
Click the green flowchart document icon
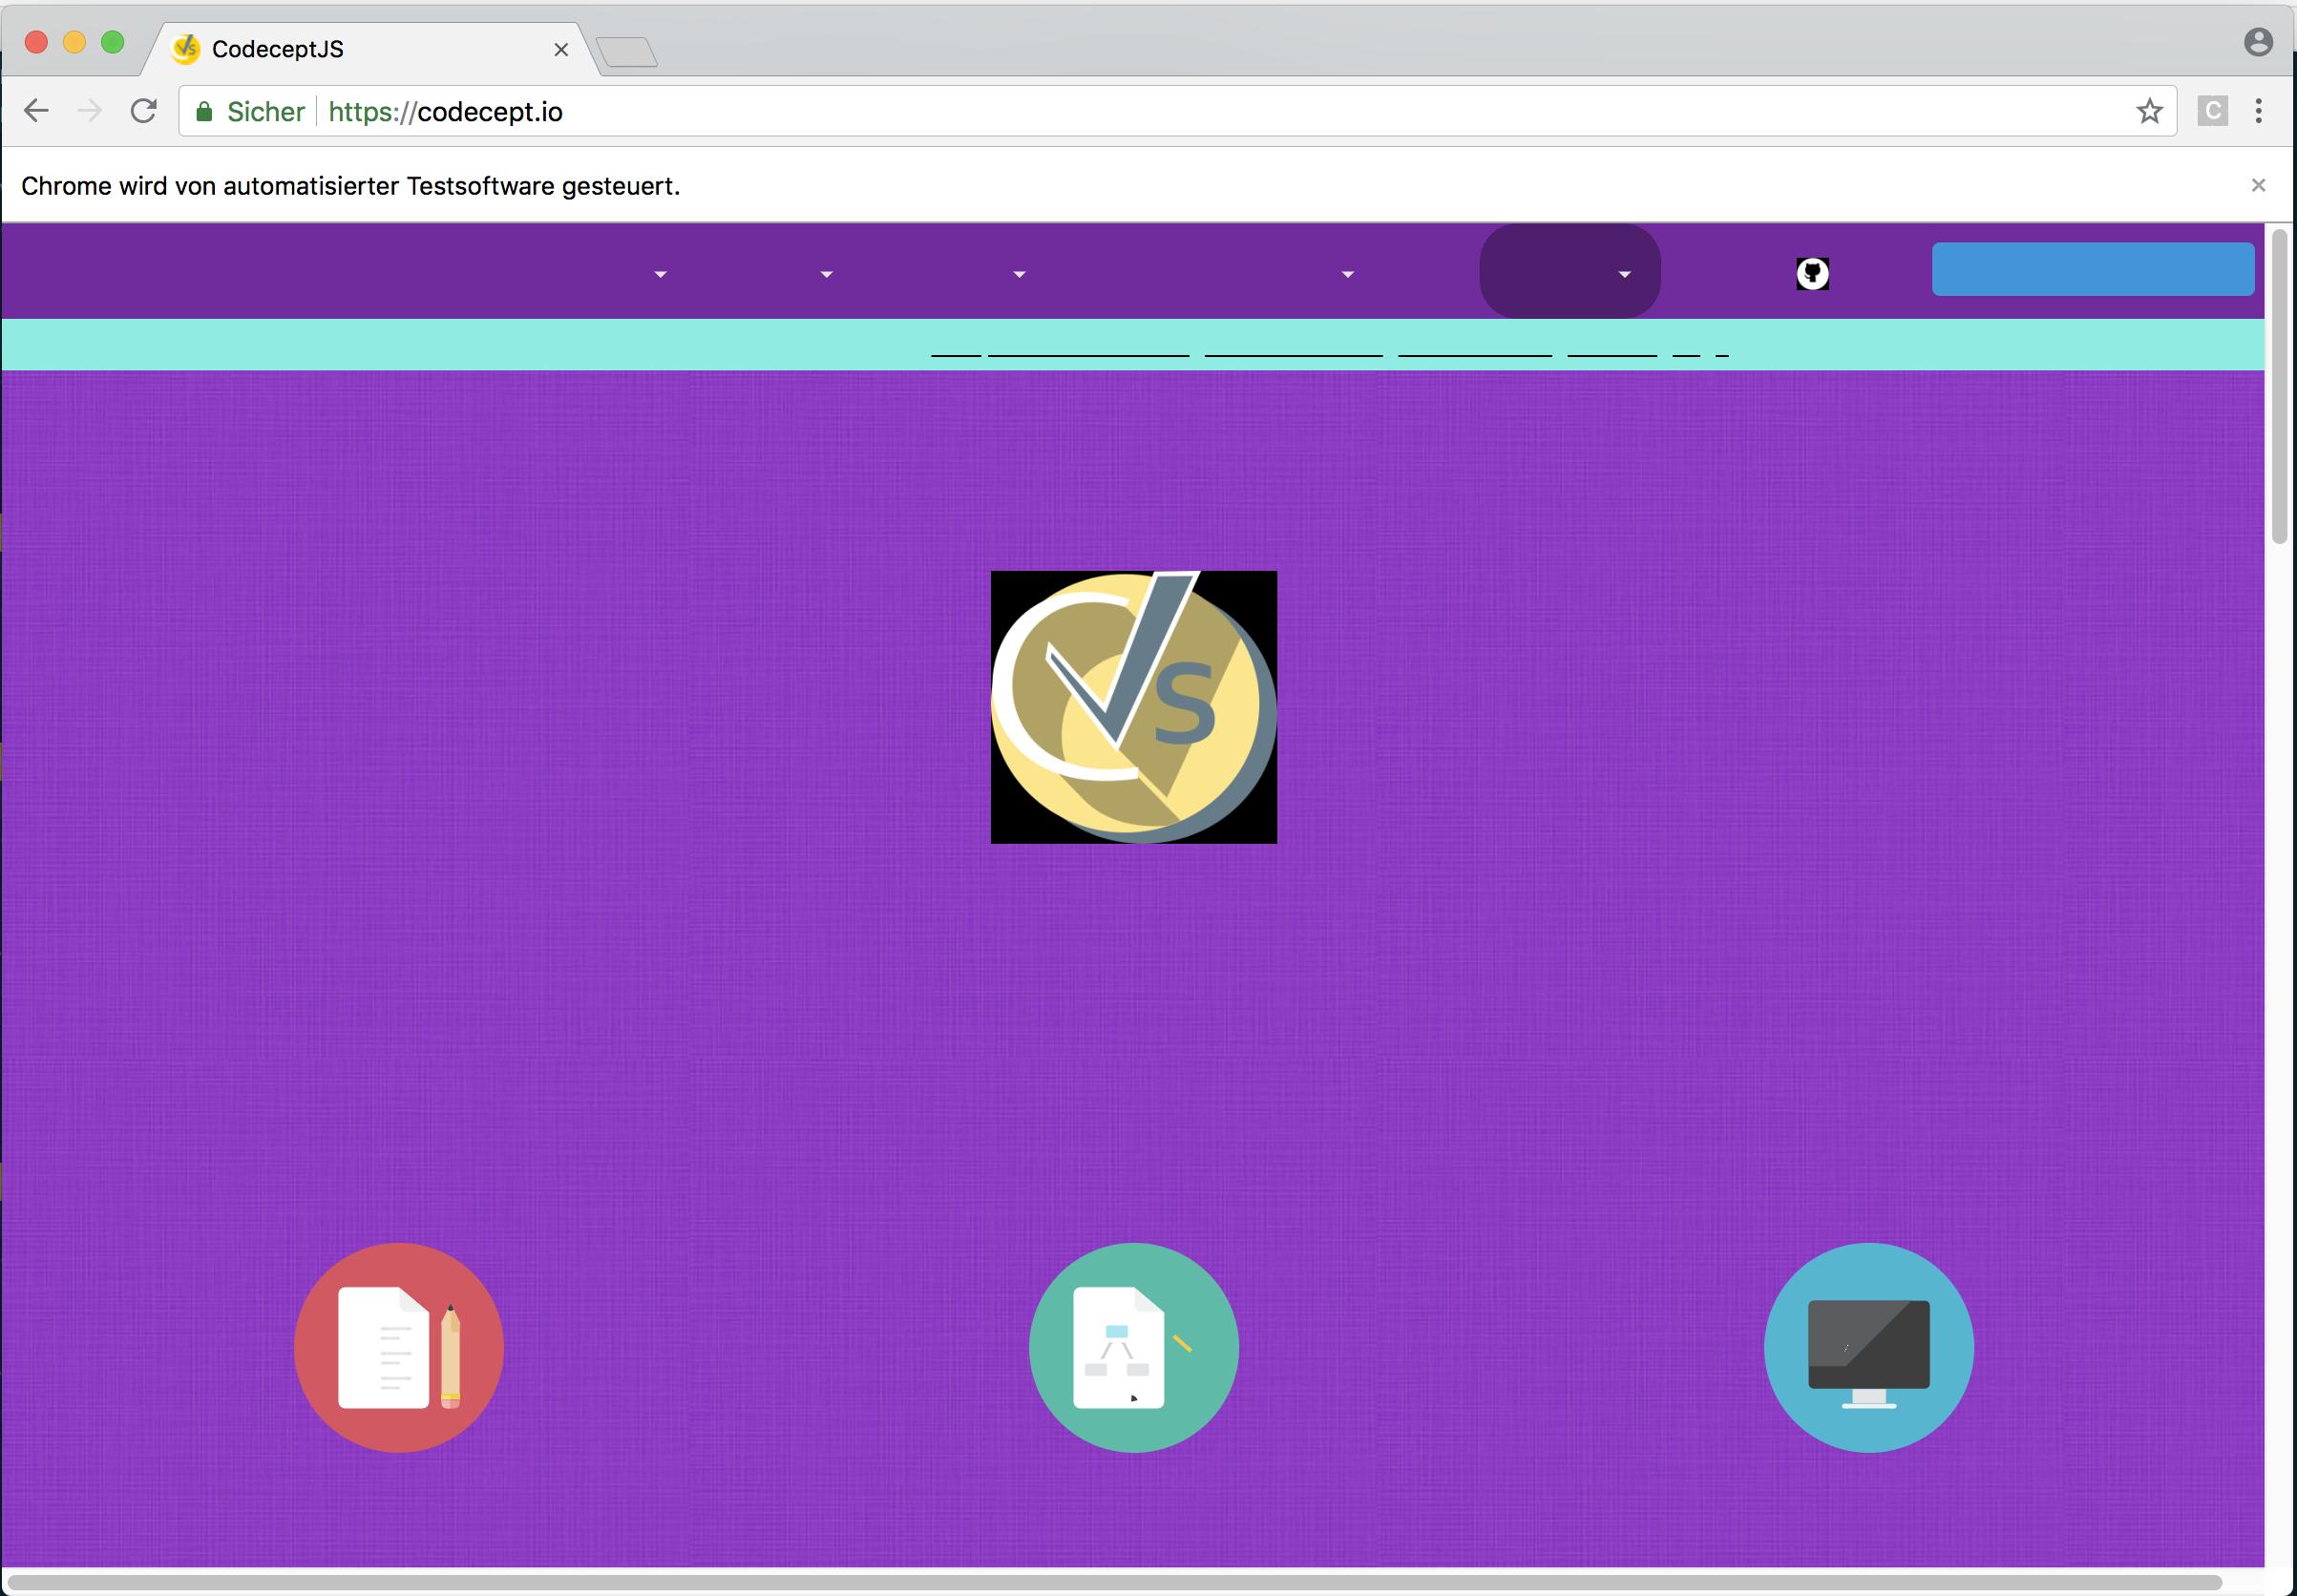click(x=1134, y=1347)
